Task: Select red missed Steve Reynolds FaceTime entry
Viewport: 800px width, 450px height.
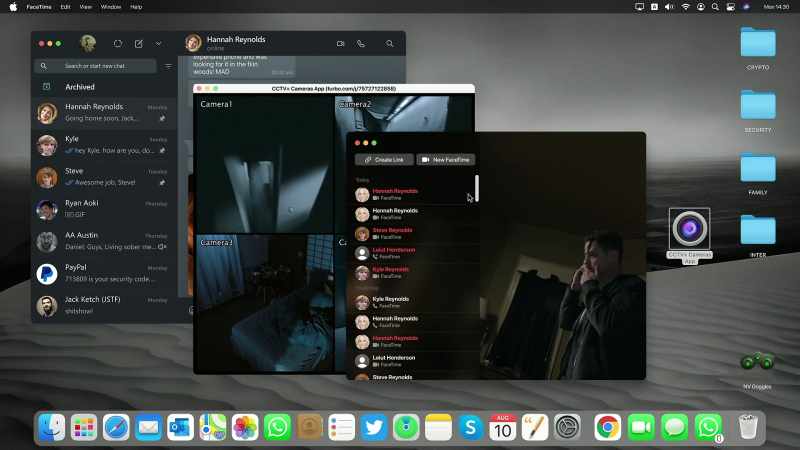Action: pos(412,234)
